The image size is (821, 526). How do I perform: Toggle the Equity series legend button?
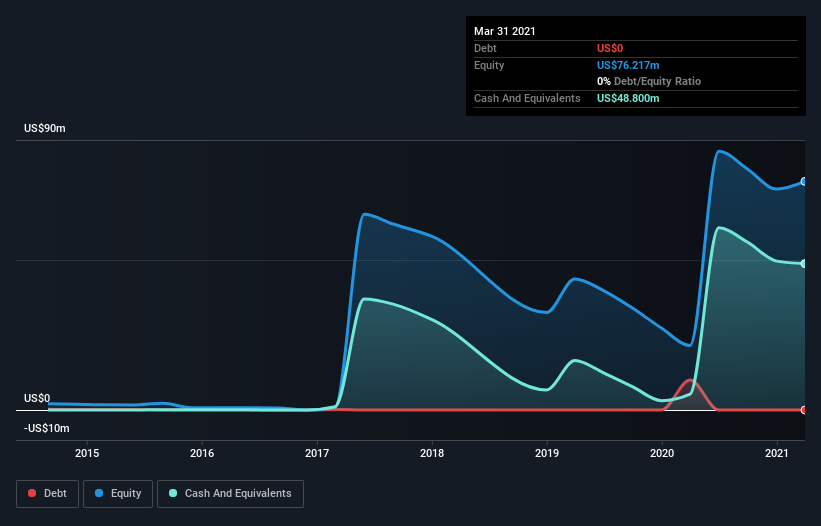tap(118, 494)
